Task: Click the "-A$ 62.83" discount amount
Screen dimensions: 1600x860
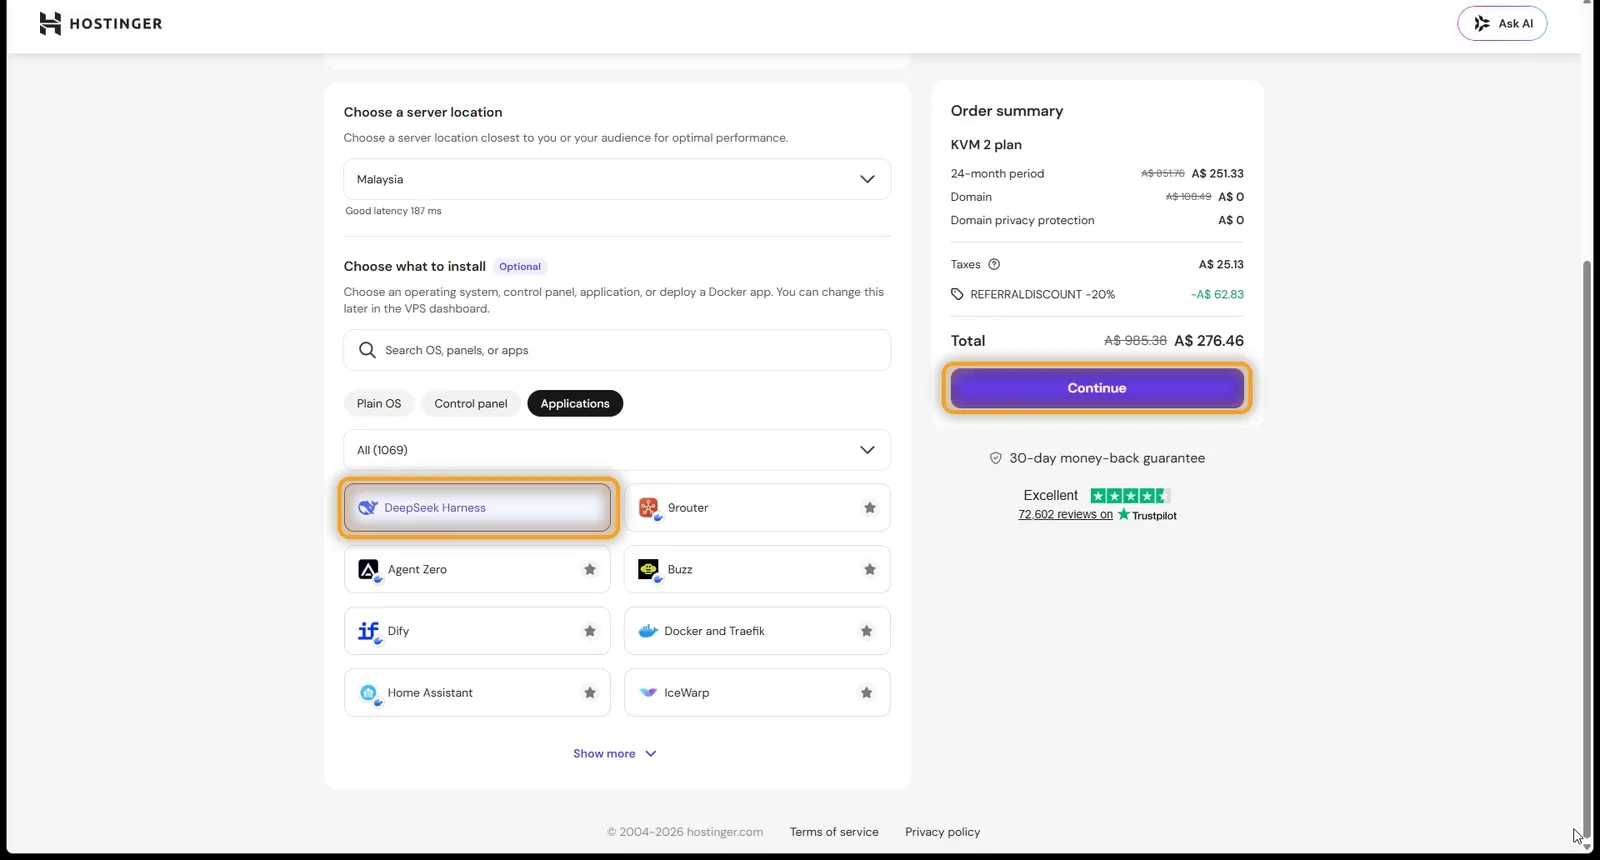Action: pyautogui.click(x=1217, y=295)
